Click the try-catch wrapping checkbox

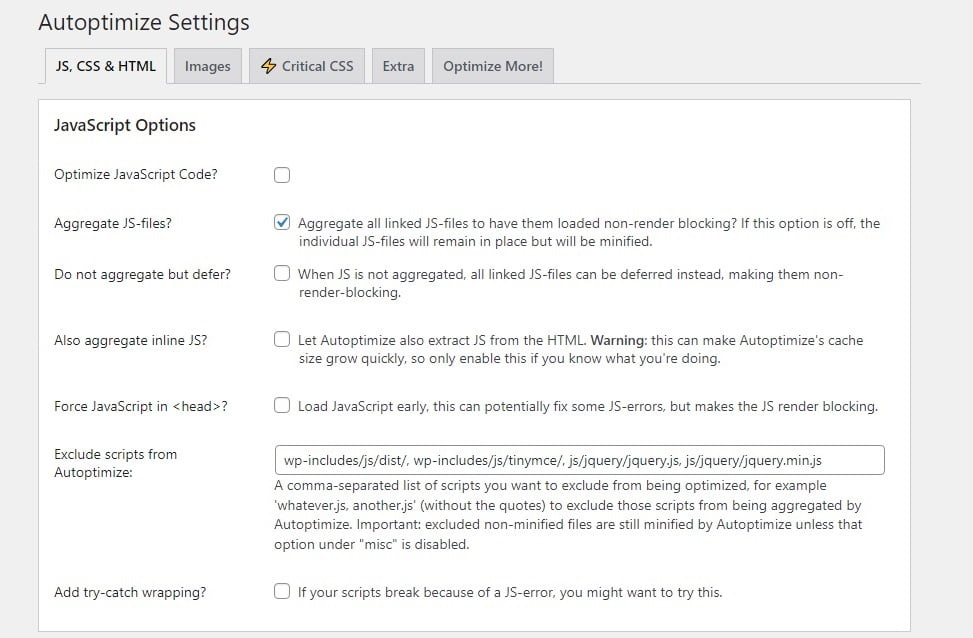pyautogui.click(x=281, y=591)
